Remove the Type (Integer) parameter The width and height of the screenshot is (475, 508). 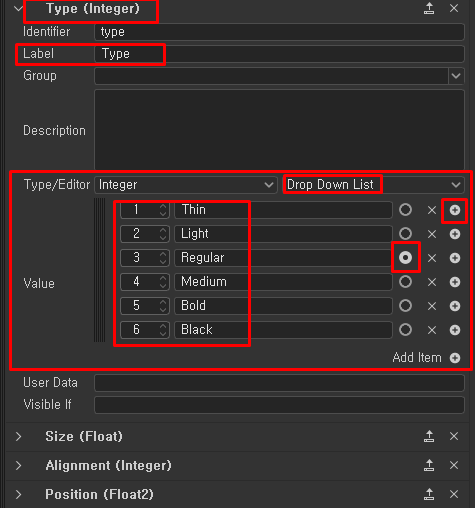tap(454, 8)
